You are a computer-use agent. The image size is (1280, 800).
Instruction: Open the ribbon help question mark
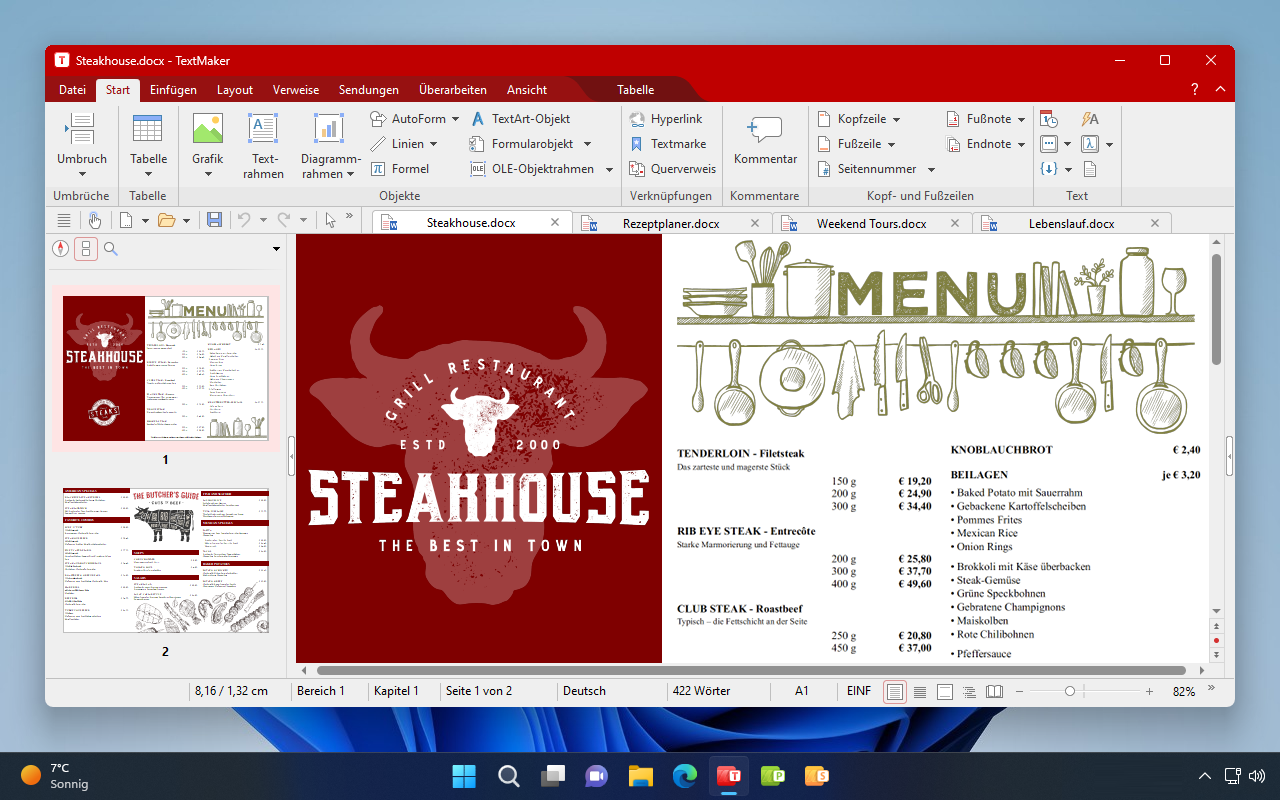tap(1194, 89)
